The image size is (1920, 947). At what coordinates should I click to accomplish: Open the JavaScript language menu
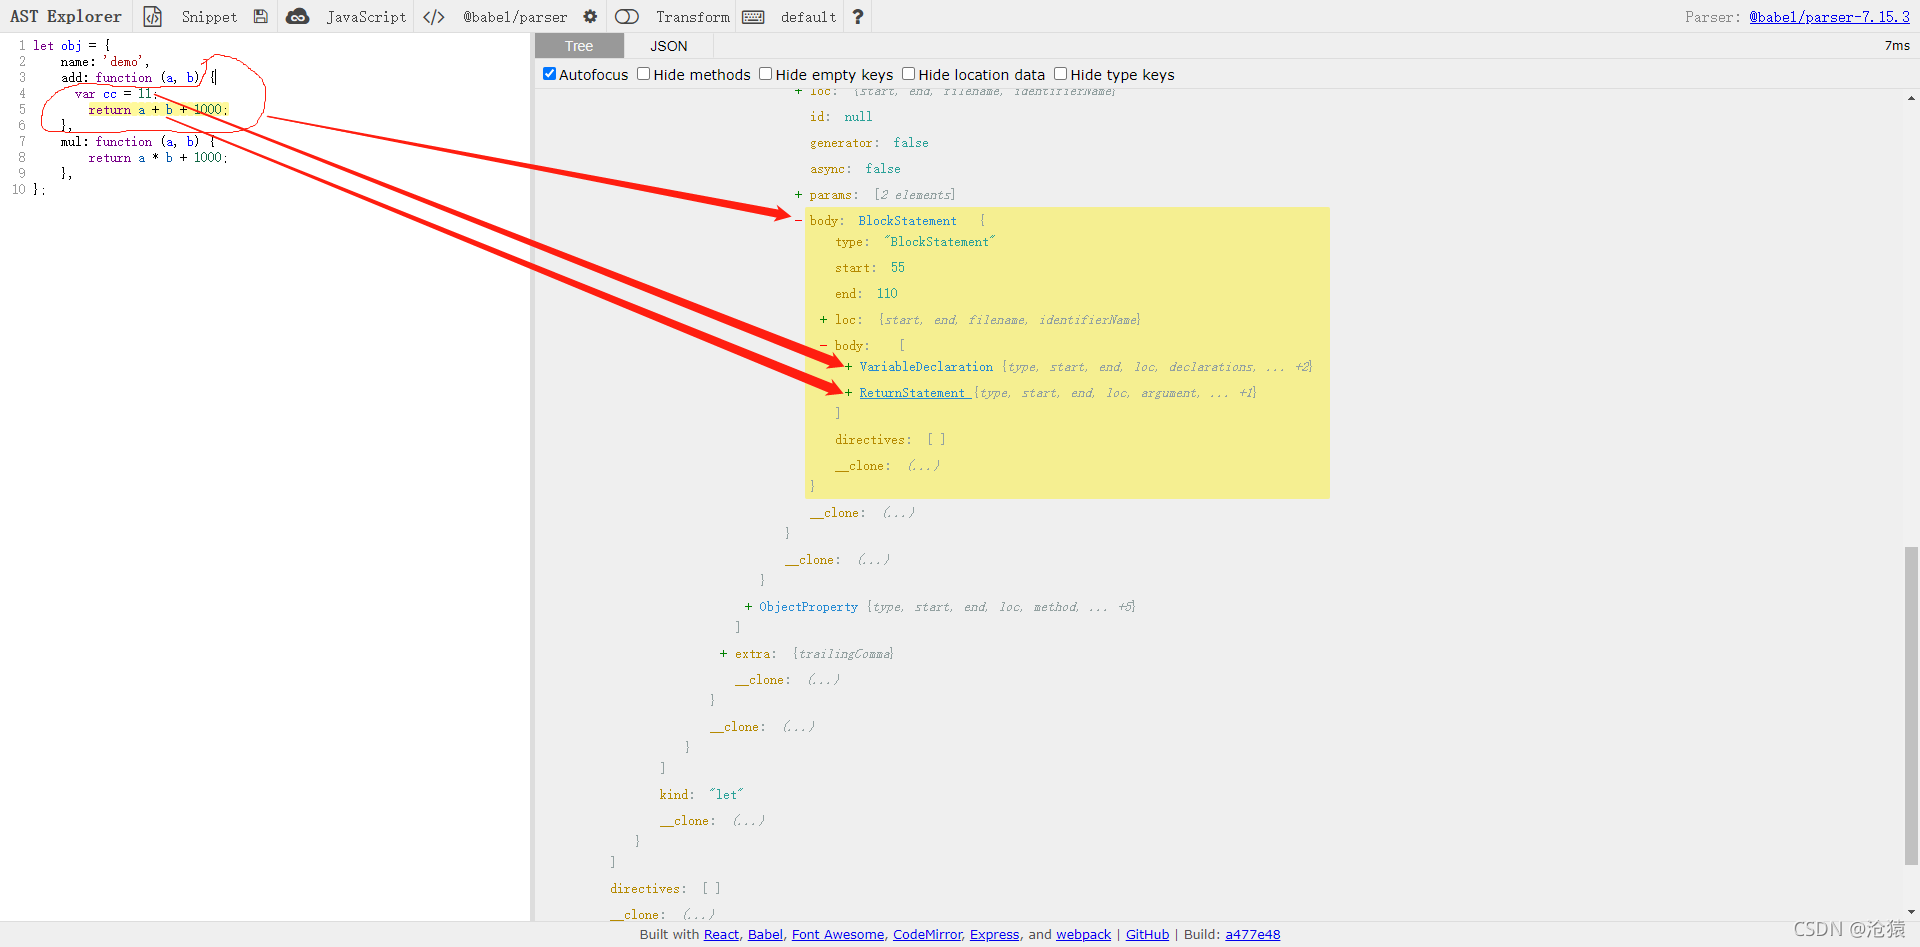point(366,17)
